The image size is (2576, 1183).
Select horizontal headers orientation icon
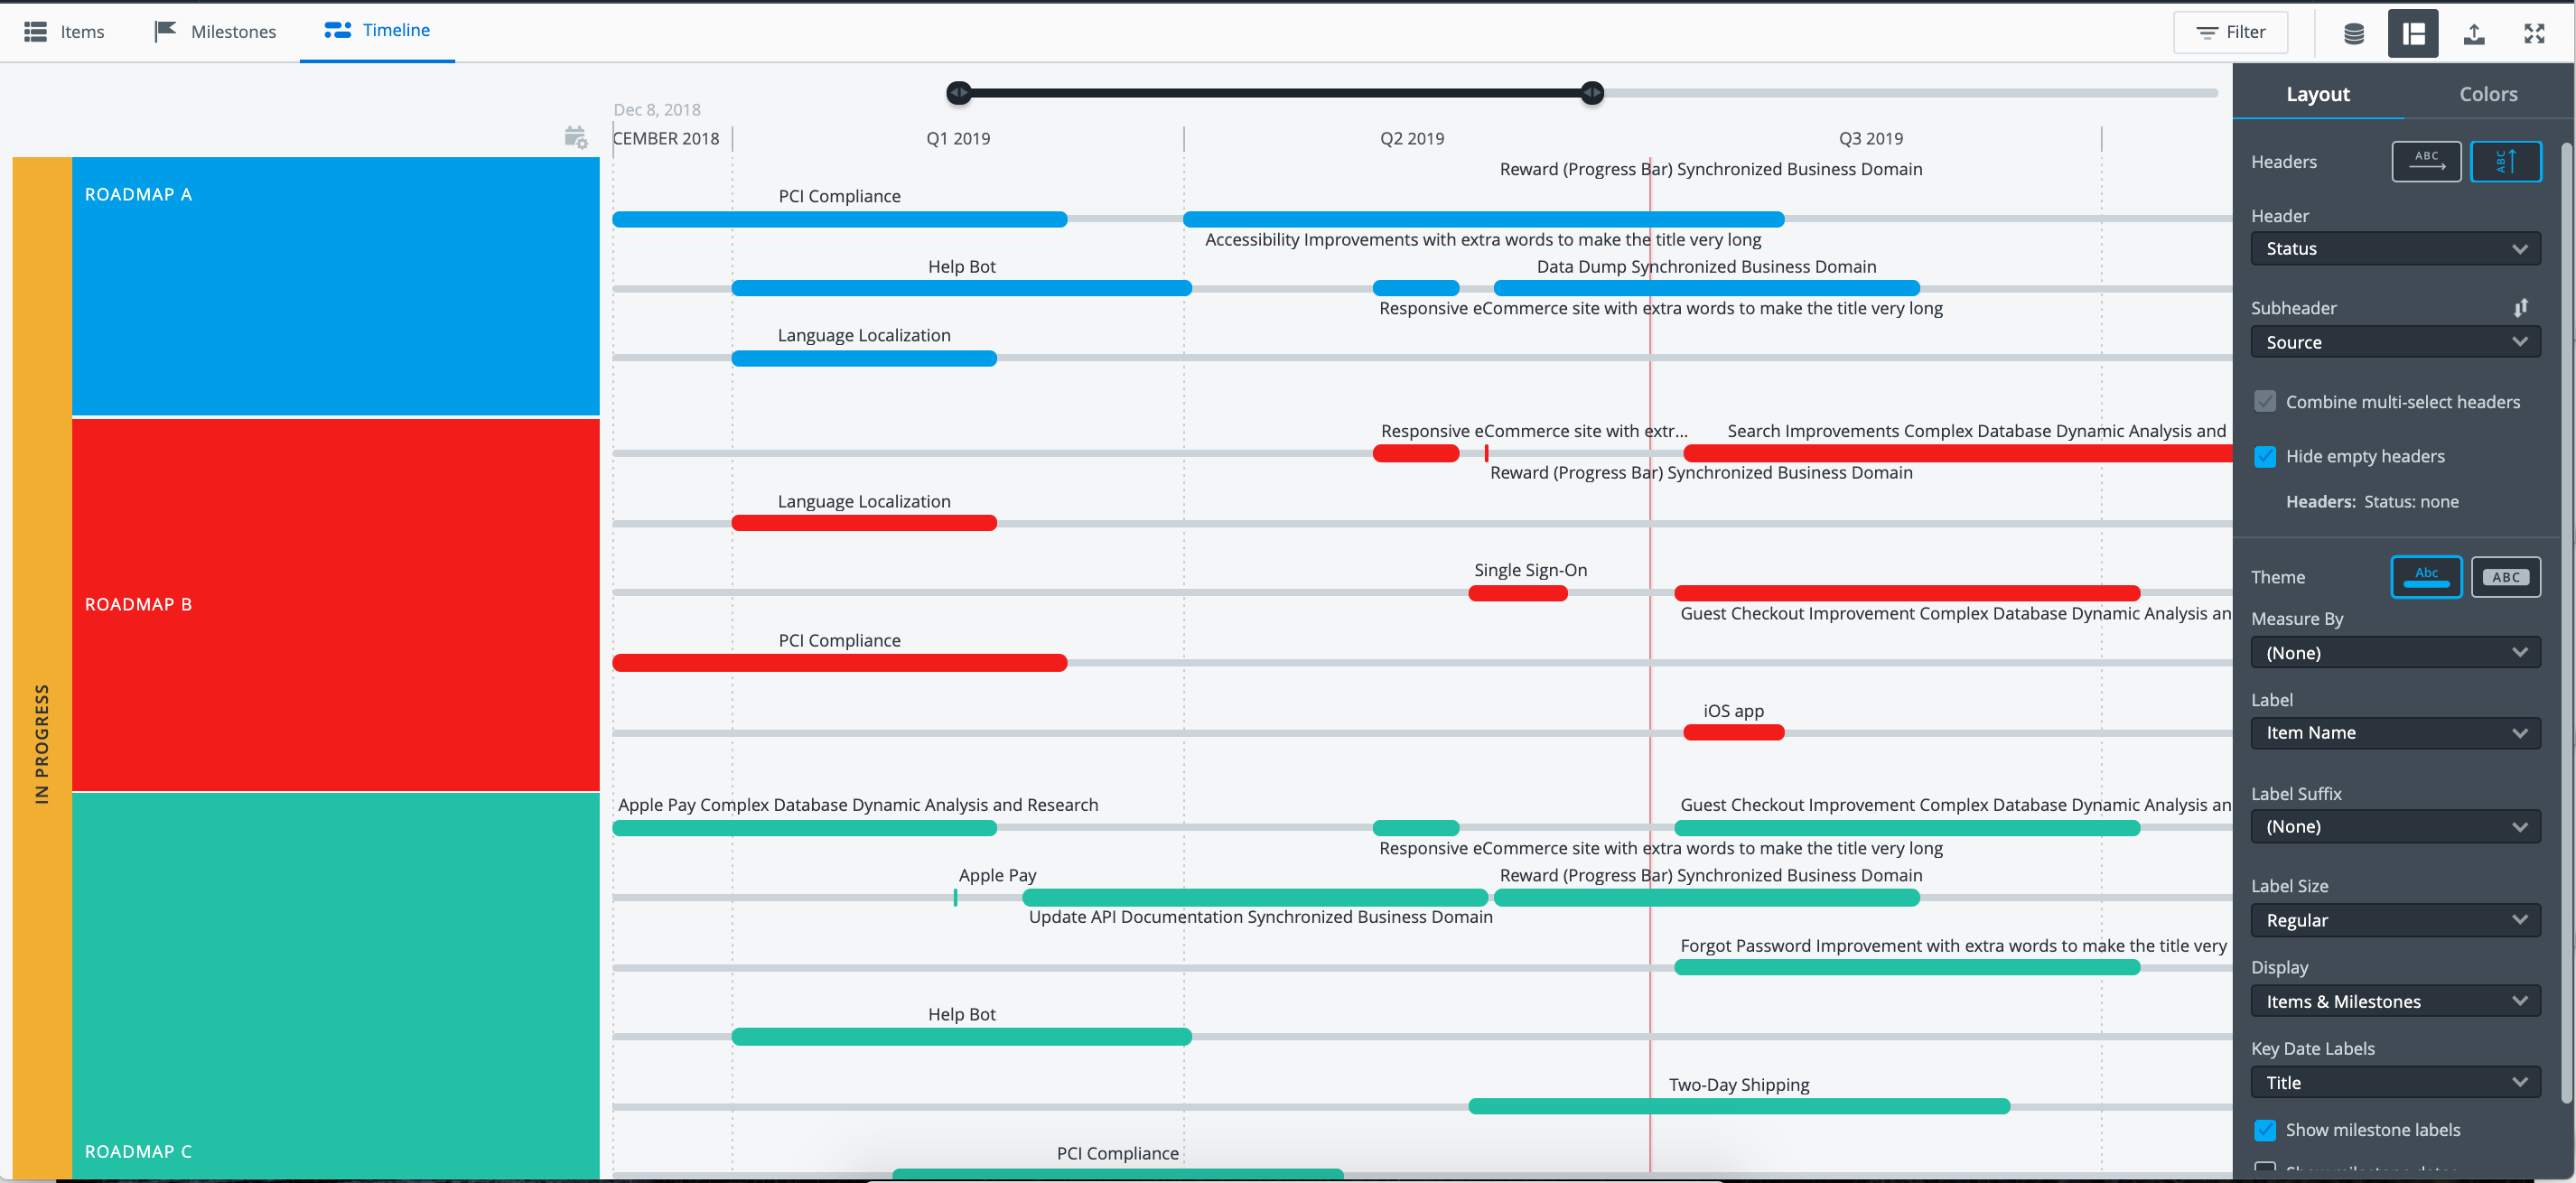[x=2426, y=161]
